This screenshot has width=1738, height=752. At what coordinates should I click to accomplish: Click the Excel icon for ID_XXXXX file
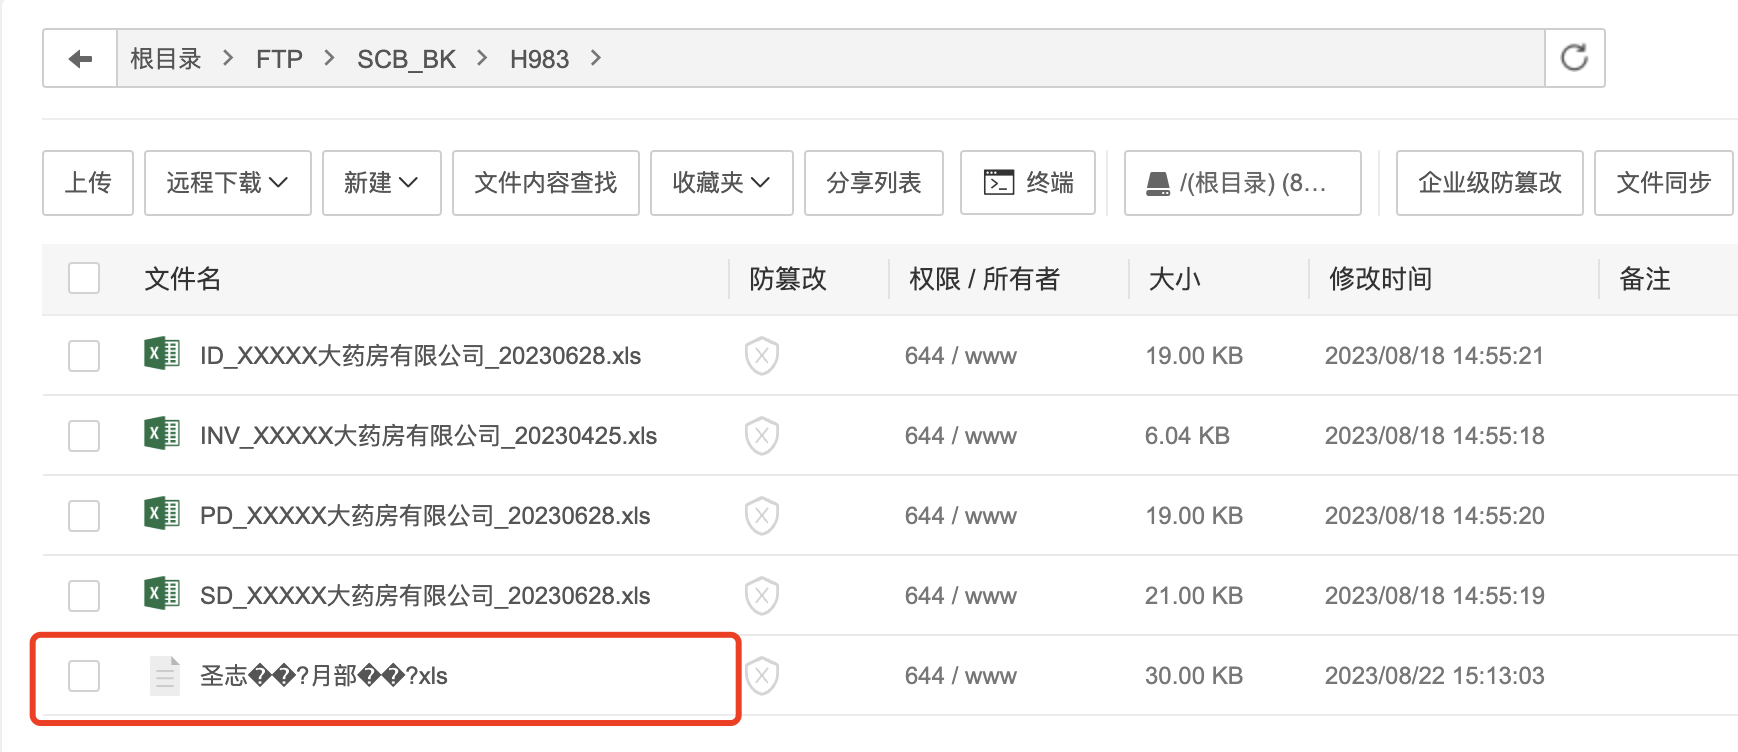click(162, 354)
